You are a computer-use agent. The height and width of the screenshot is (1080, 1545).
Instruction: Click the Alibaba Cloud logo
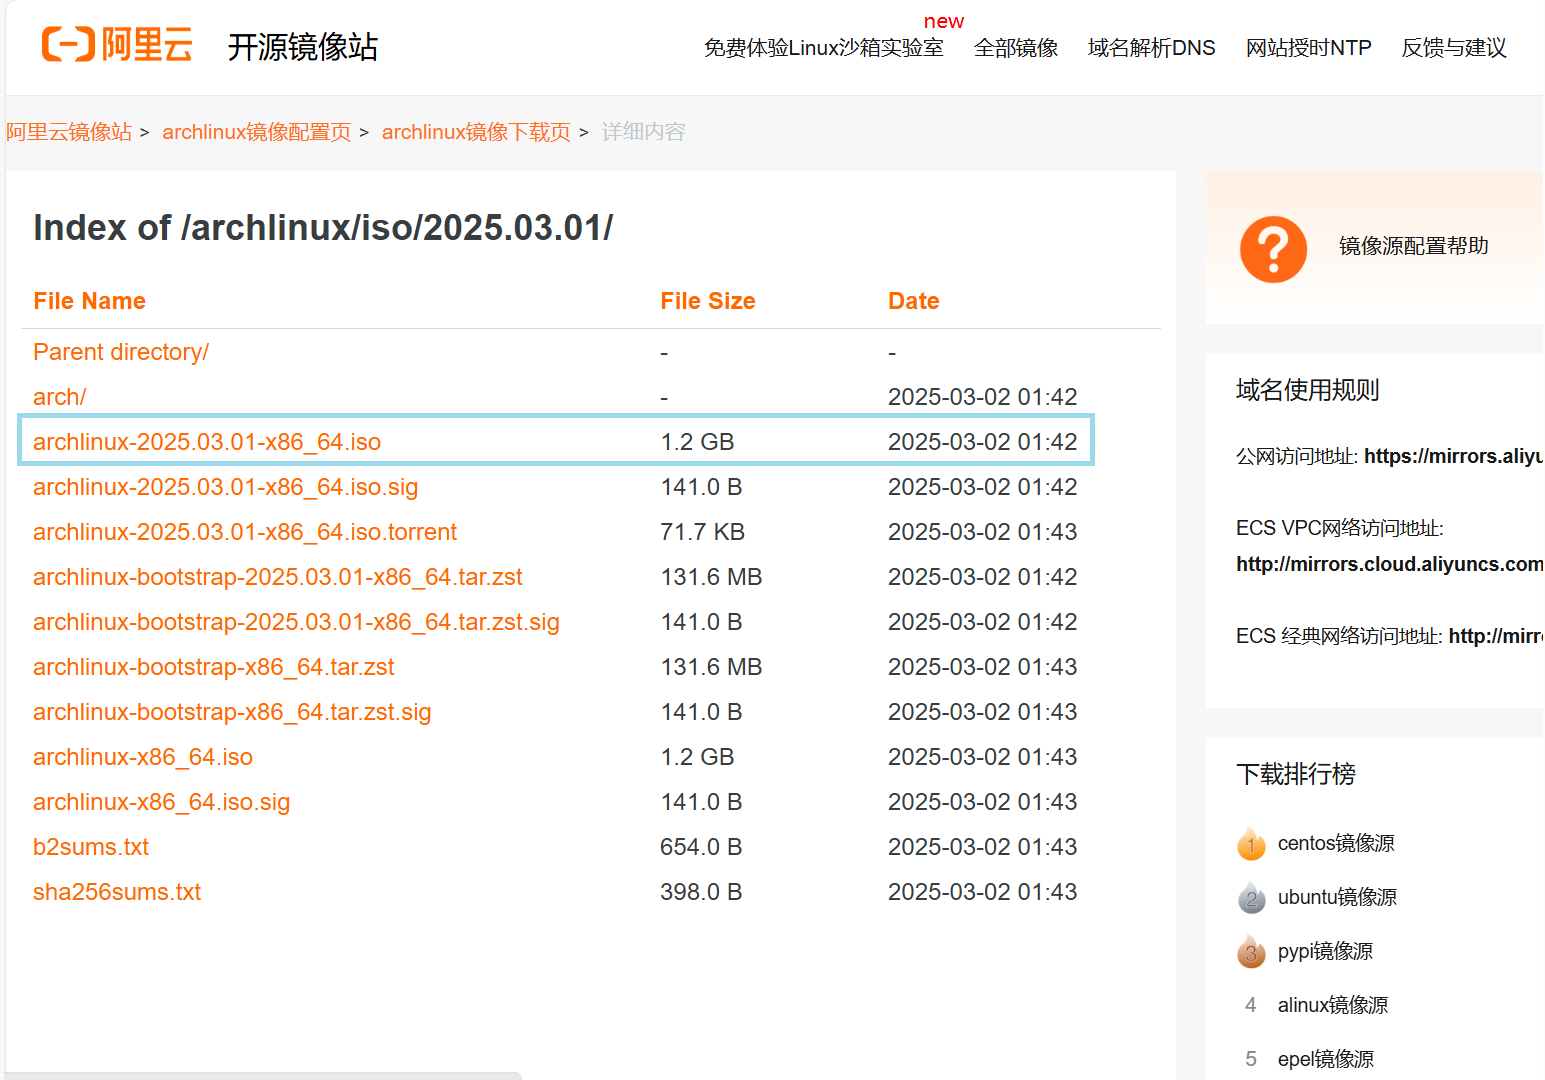pos(117,45)
